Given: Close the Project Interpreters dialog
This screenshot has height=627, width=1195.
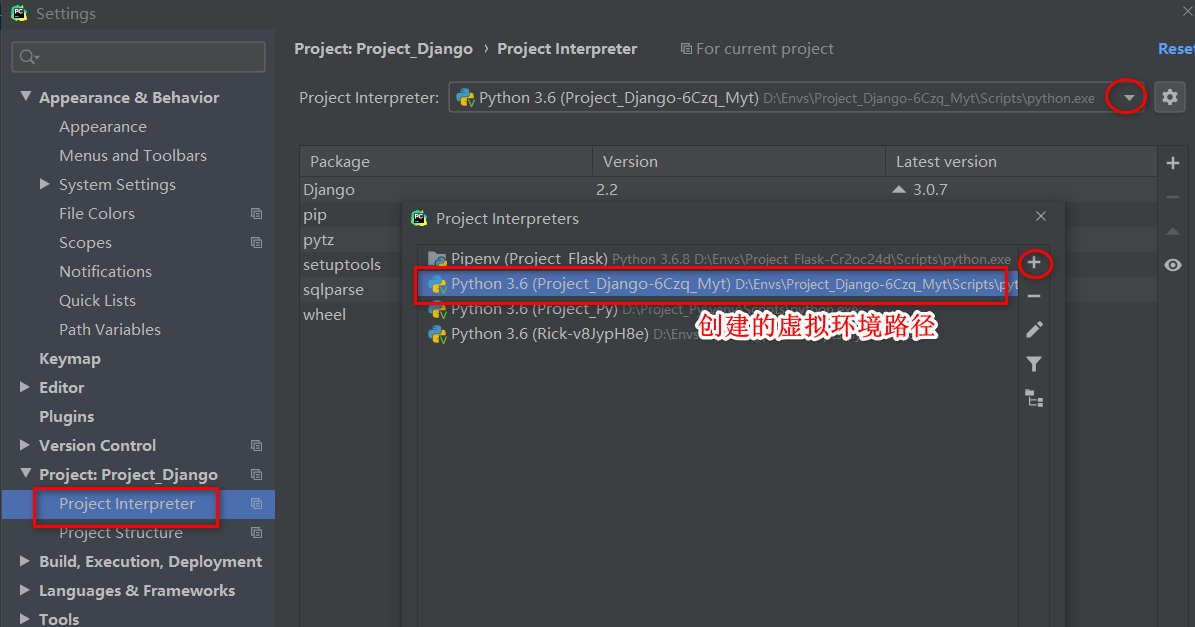Looking at the screenshot, I should point(1041,217).
